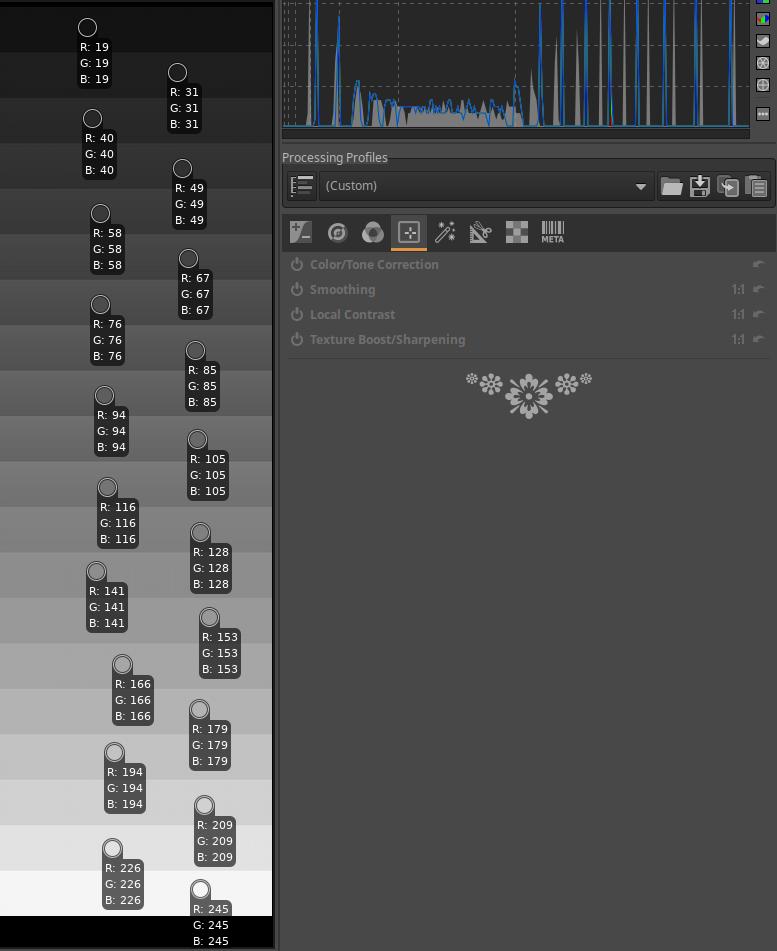This screenshot has height=951, width=777.
Task: Paste processing profile from clipboard
Action: [x=756, y=186]
